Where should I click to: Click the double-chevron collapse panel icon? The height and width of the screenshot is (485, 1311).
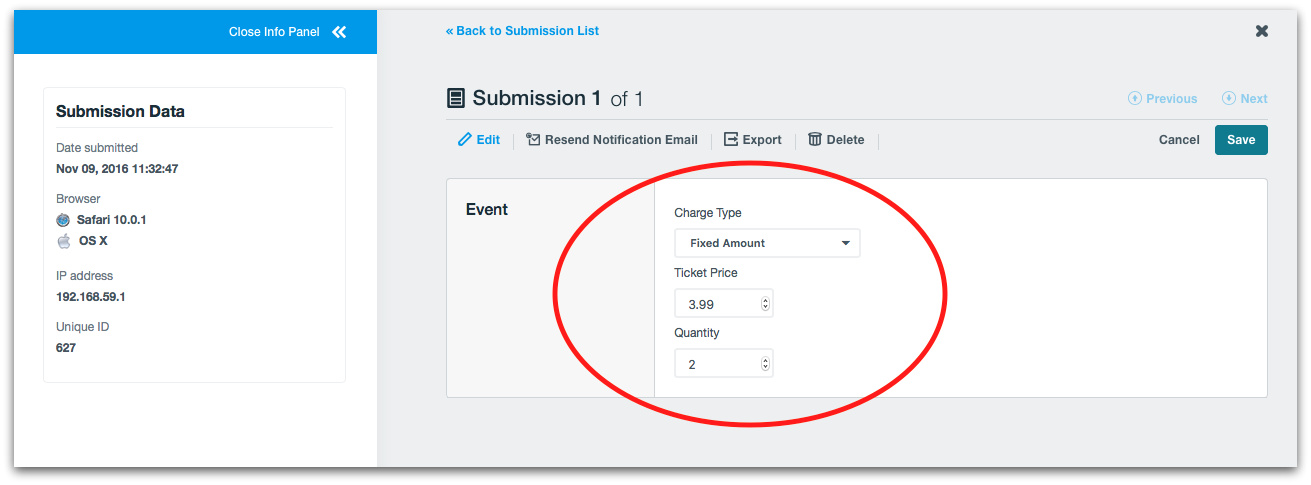click(x=339, y=32)
